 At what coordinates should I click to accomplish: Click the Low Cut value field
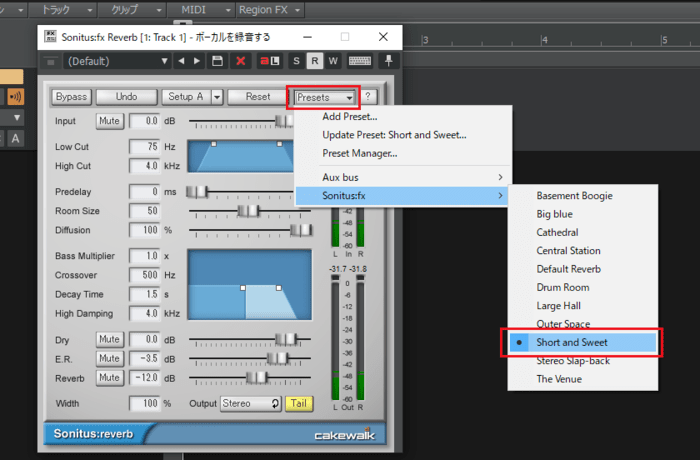(145, 146)
